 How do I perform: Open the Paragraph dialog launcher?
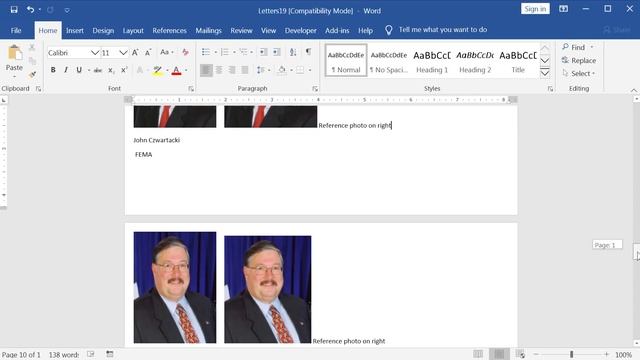pos(315,89)
